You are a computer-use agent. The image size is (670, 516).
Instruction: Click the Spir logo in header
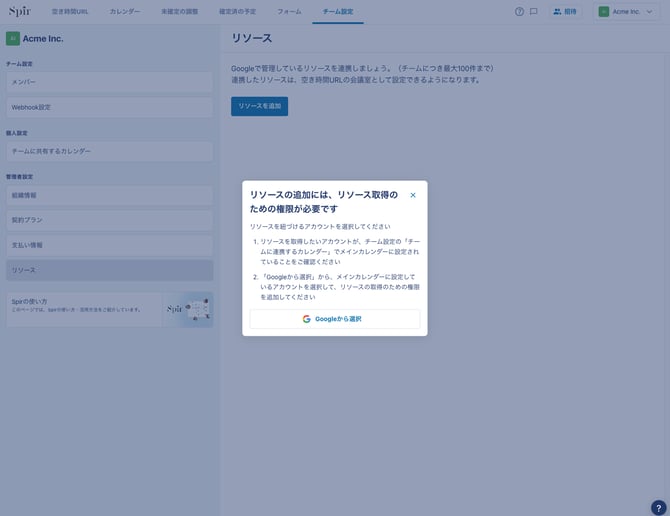click(20, 12)
